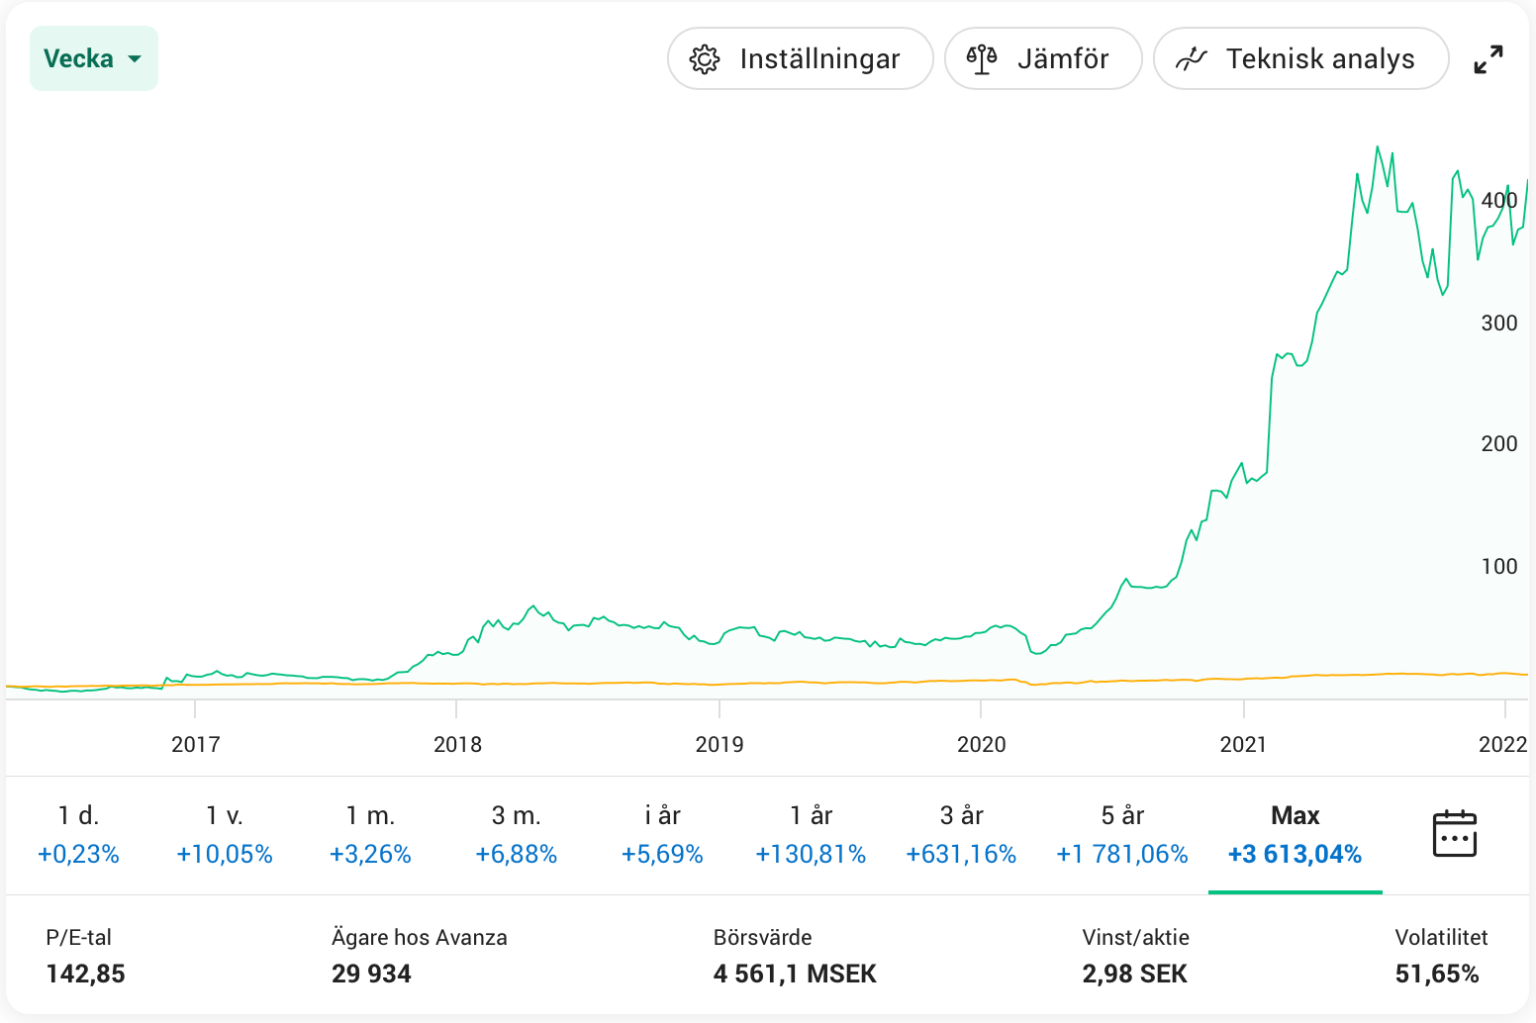Click the trend line icon beside Teknisk analys
Screen dimensions: 1536x1023
click(1191, 59)
